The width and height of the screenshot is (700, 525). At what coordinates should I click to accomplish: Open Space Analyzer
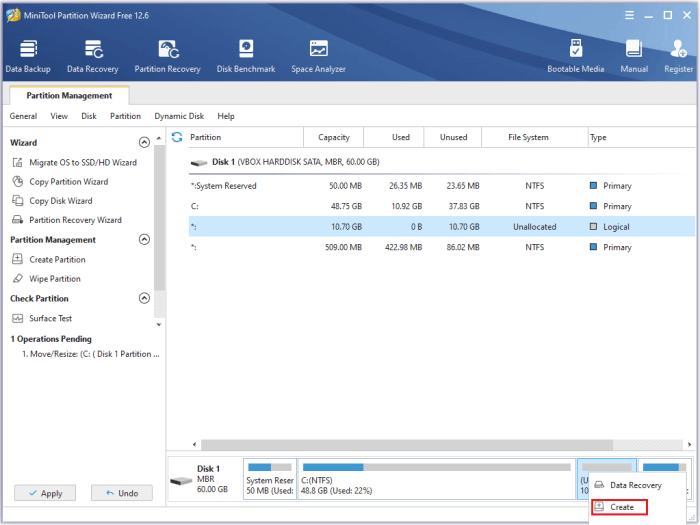(318, 56)
